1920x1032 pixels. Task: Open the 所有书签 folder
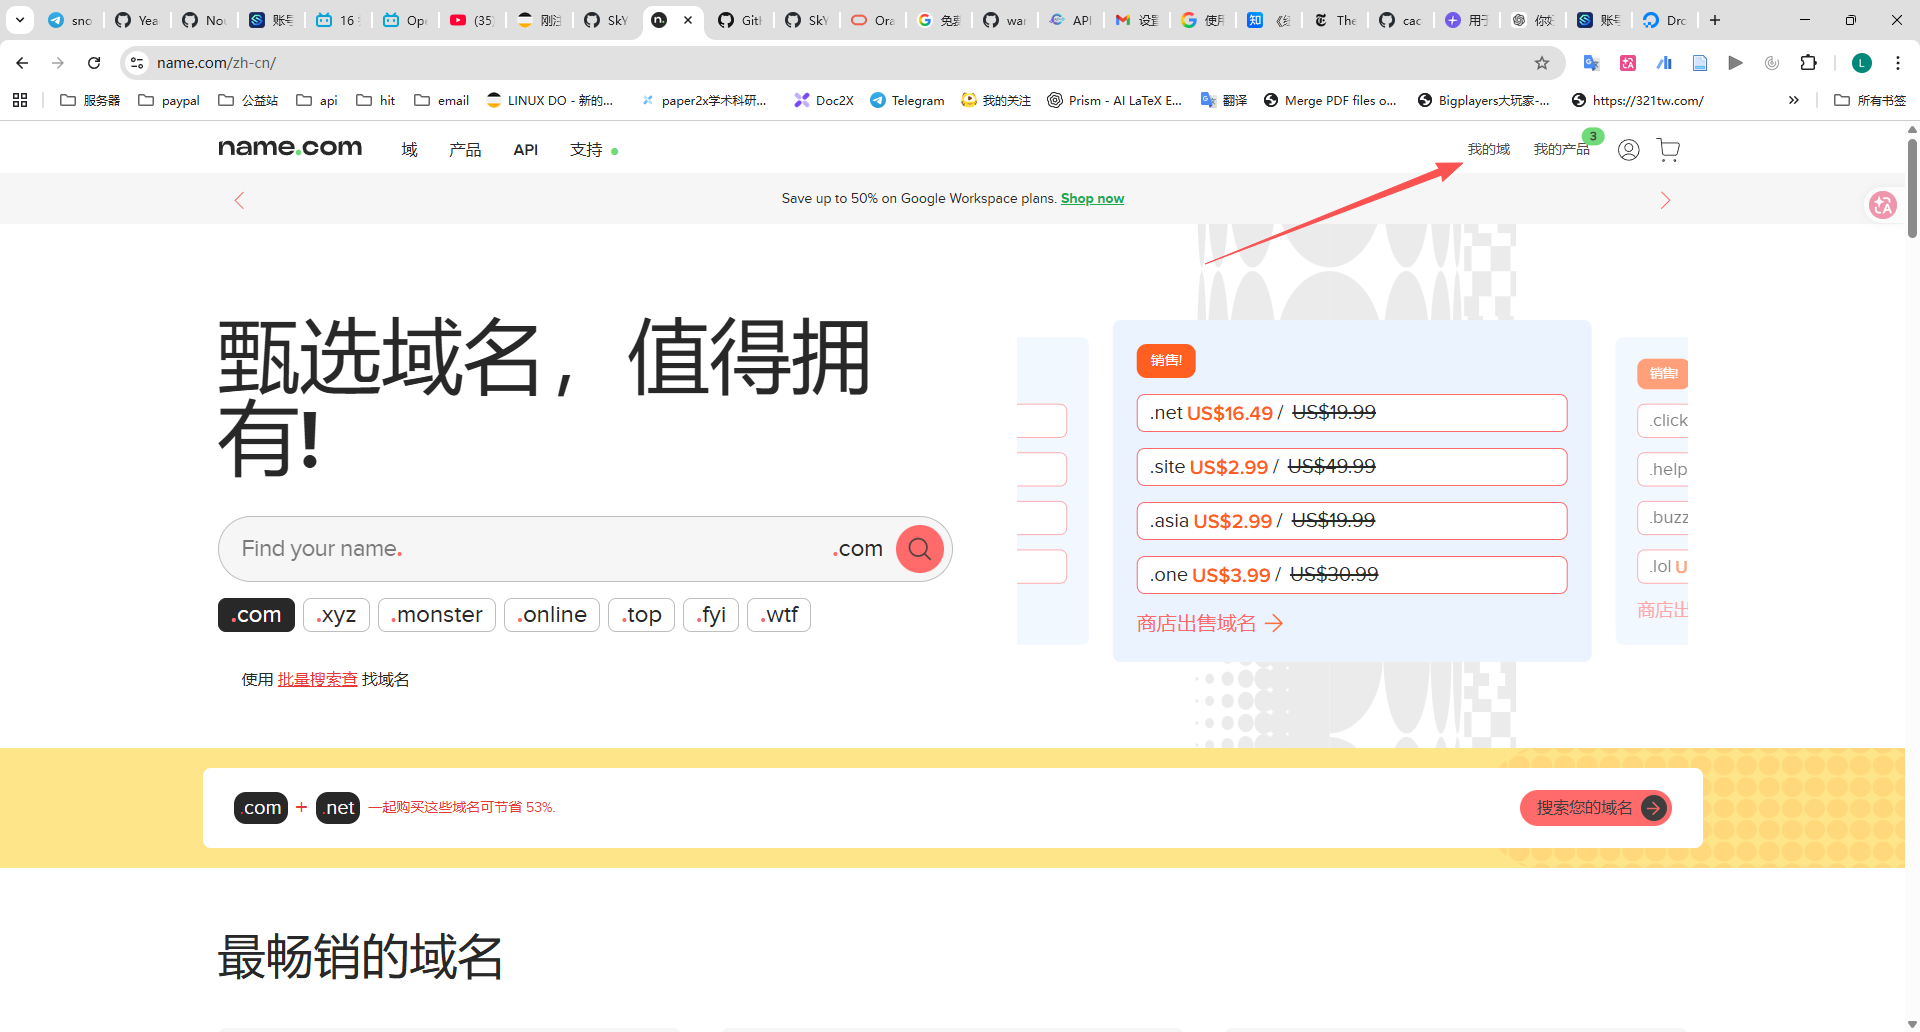click(1870, 100)
